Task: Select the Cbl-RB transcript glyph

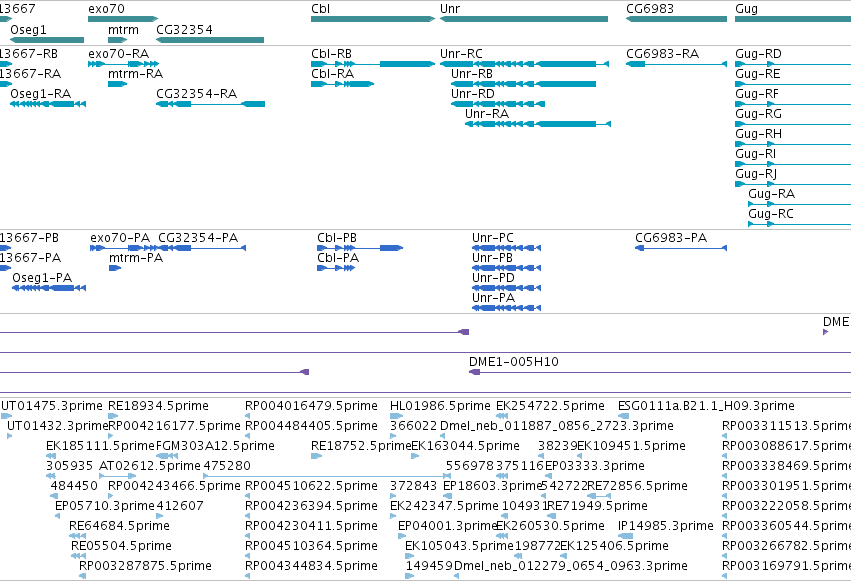Action: coord(373,64)
